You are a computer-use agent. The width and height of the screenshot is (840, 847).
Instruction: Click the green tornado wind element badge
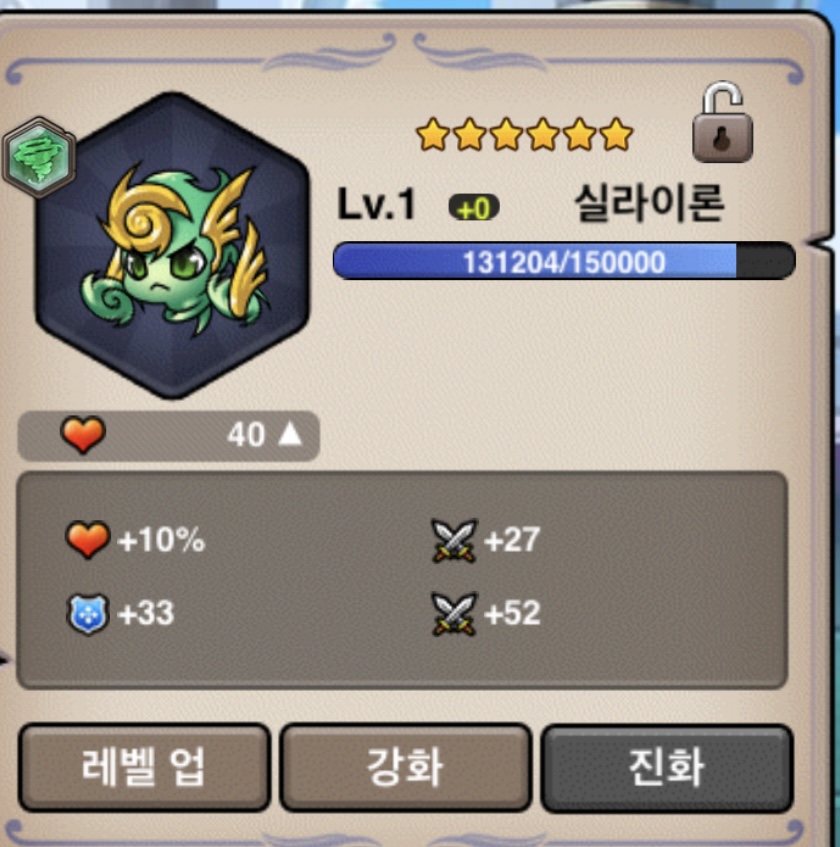coord(39,157)
